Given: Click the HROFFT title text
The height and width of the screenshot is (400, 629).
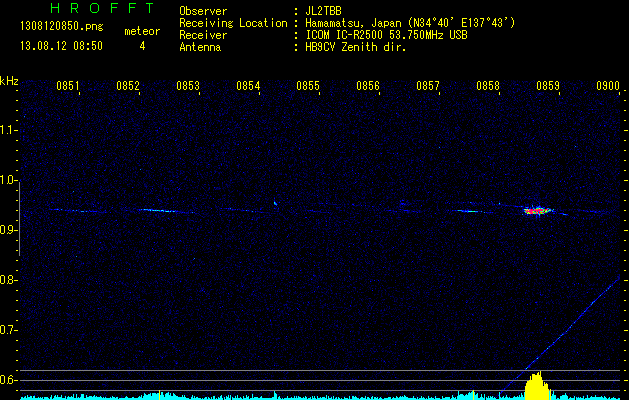Looking at the screenshot, I should click(103, 8).
